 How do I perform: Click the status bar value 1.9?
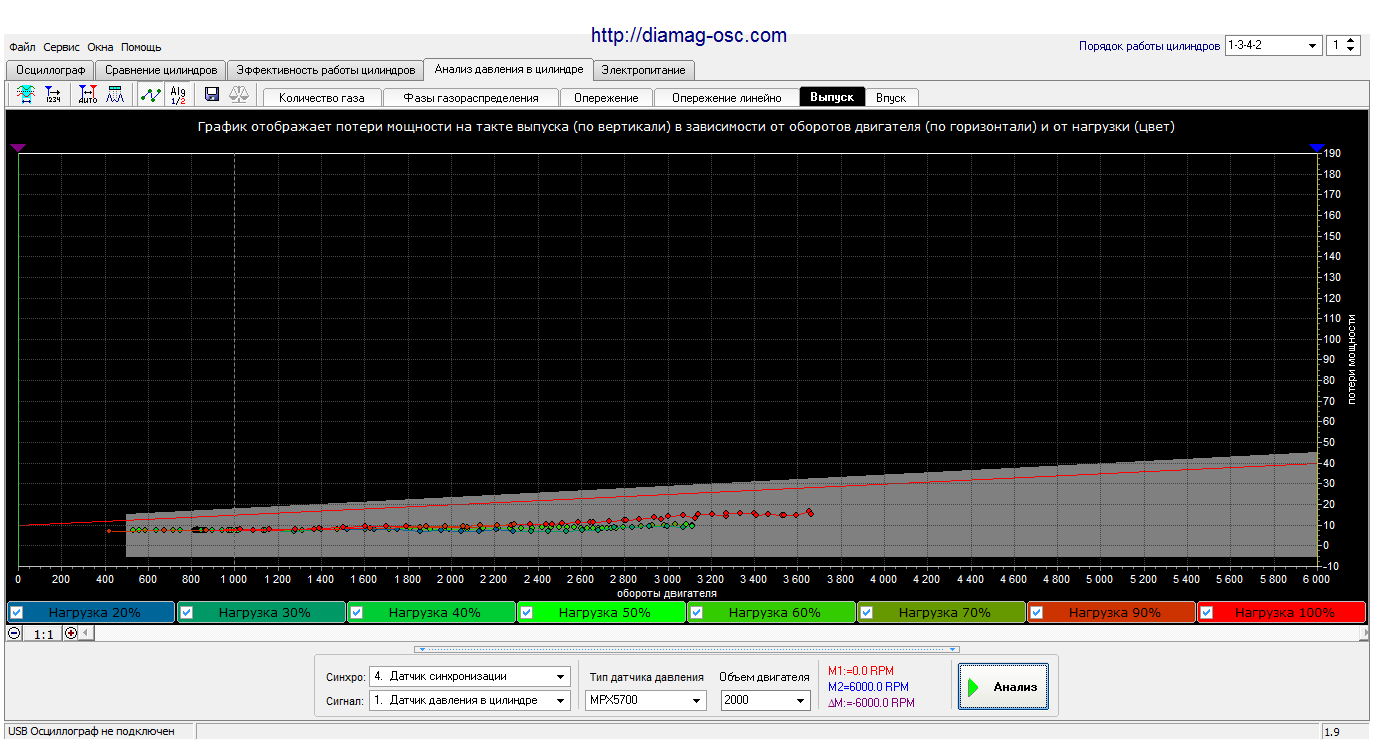[1332, 733]
